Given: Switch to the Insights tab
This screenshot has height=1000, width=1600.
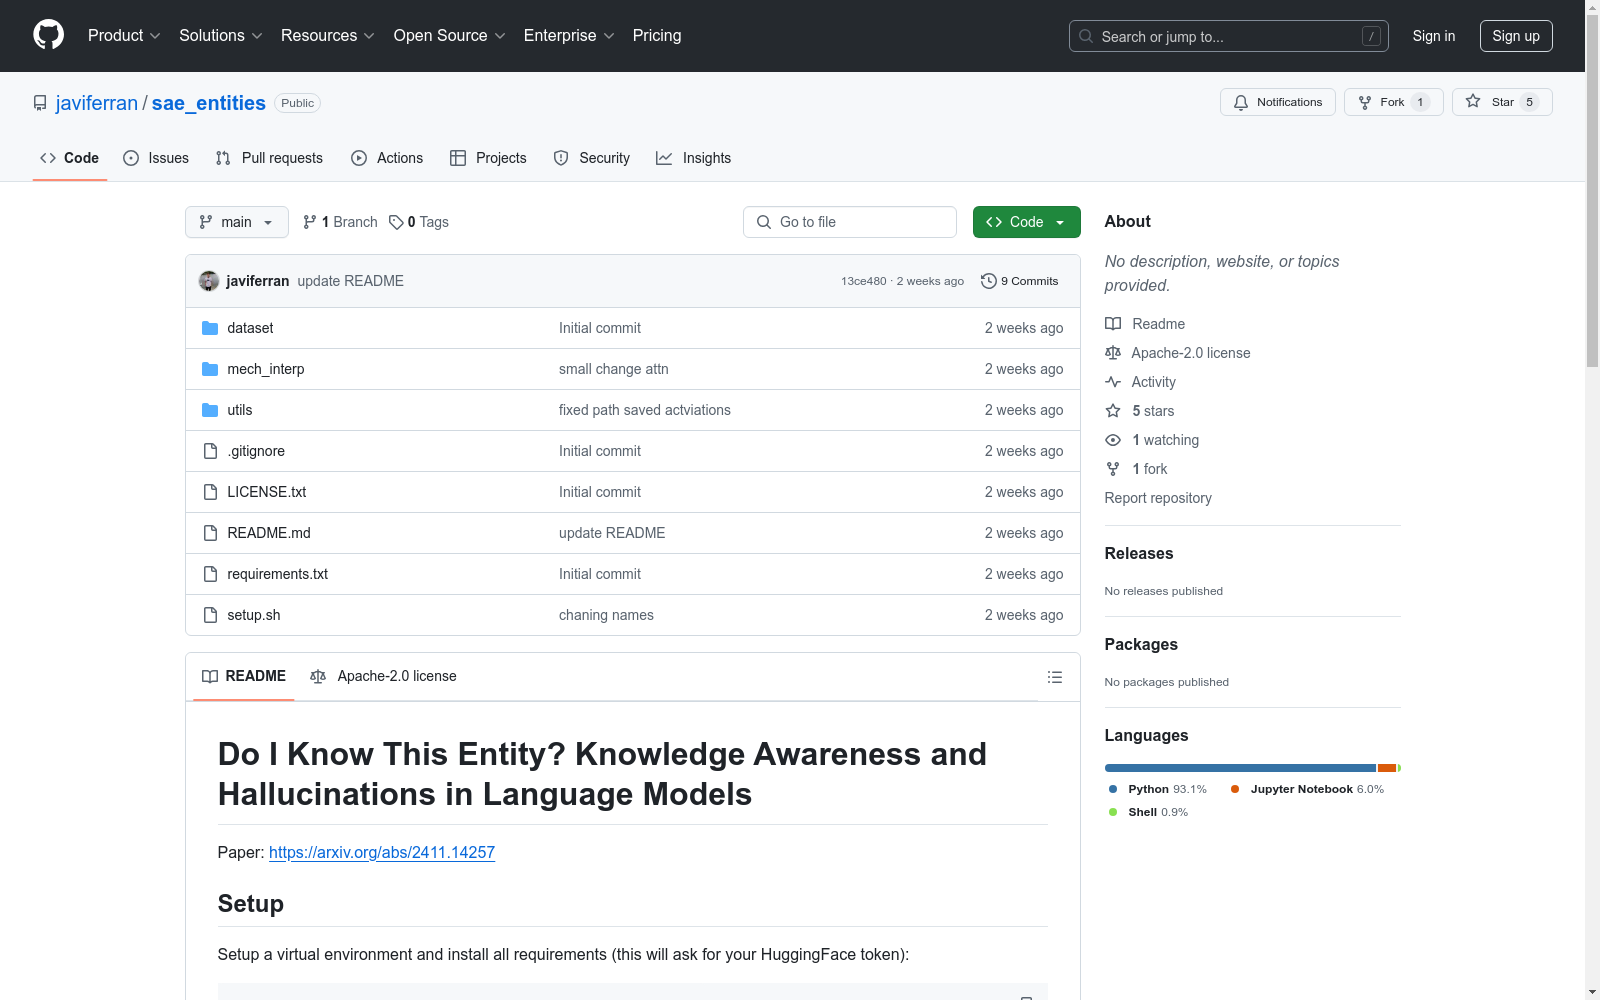Looking at the screenshot, I should 694,158.
